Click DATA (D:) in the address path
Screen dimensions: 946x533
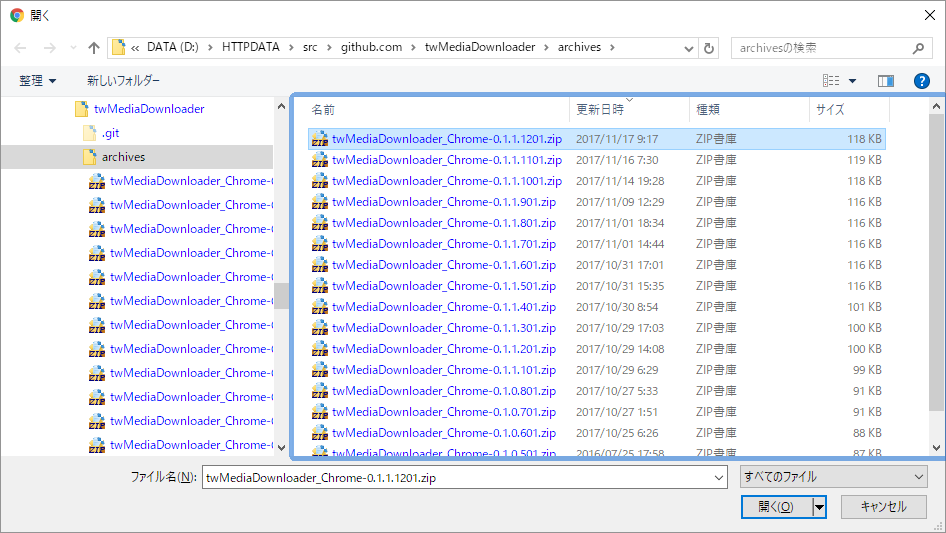coord(173,47)
